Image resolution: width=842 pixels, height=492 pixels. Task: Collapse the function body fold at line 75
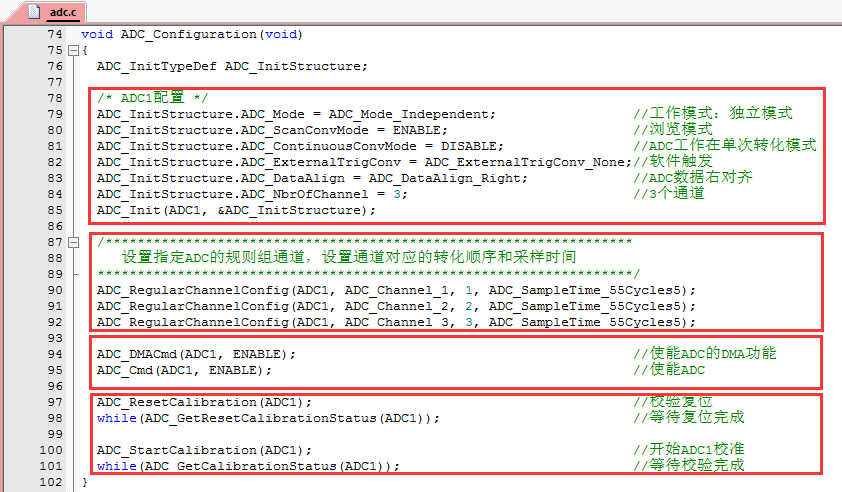coord(73,50)
